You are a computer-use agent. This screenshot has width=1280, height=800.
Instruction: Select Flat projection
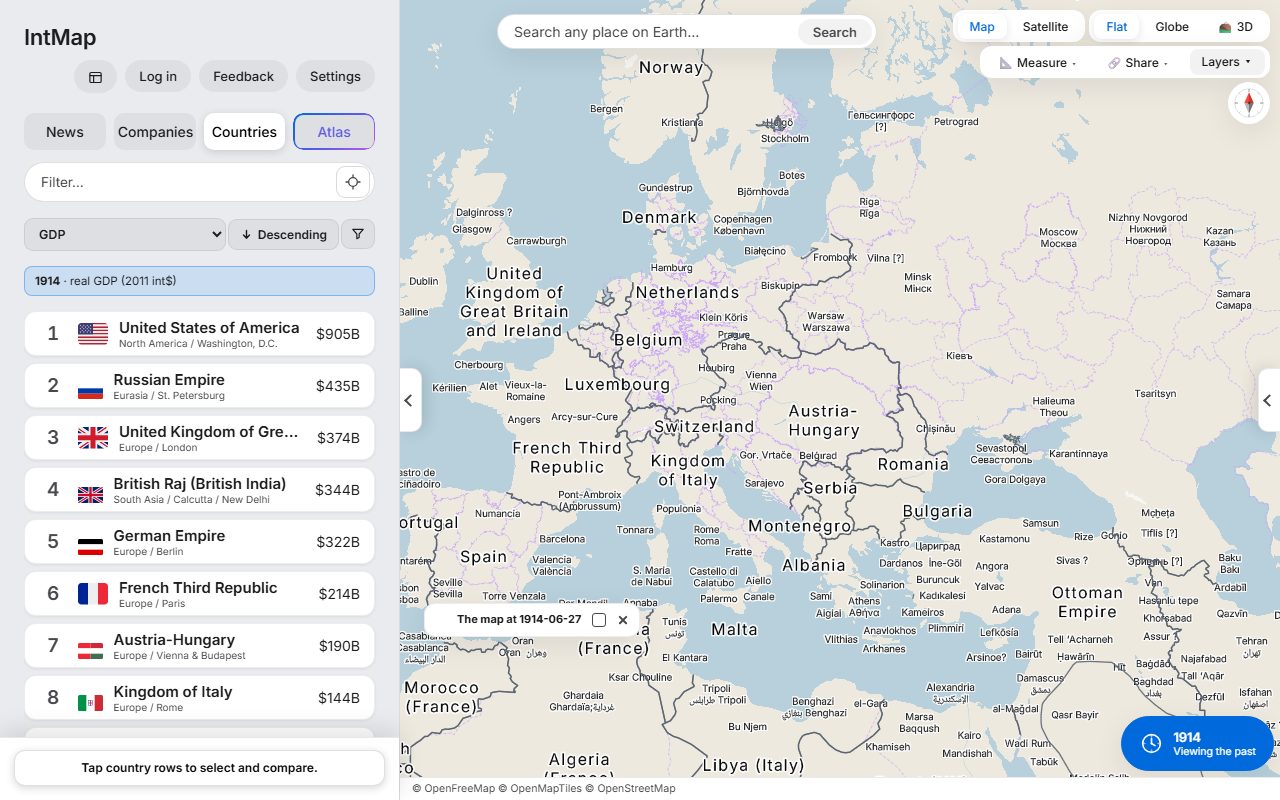(1116, 27)
